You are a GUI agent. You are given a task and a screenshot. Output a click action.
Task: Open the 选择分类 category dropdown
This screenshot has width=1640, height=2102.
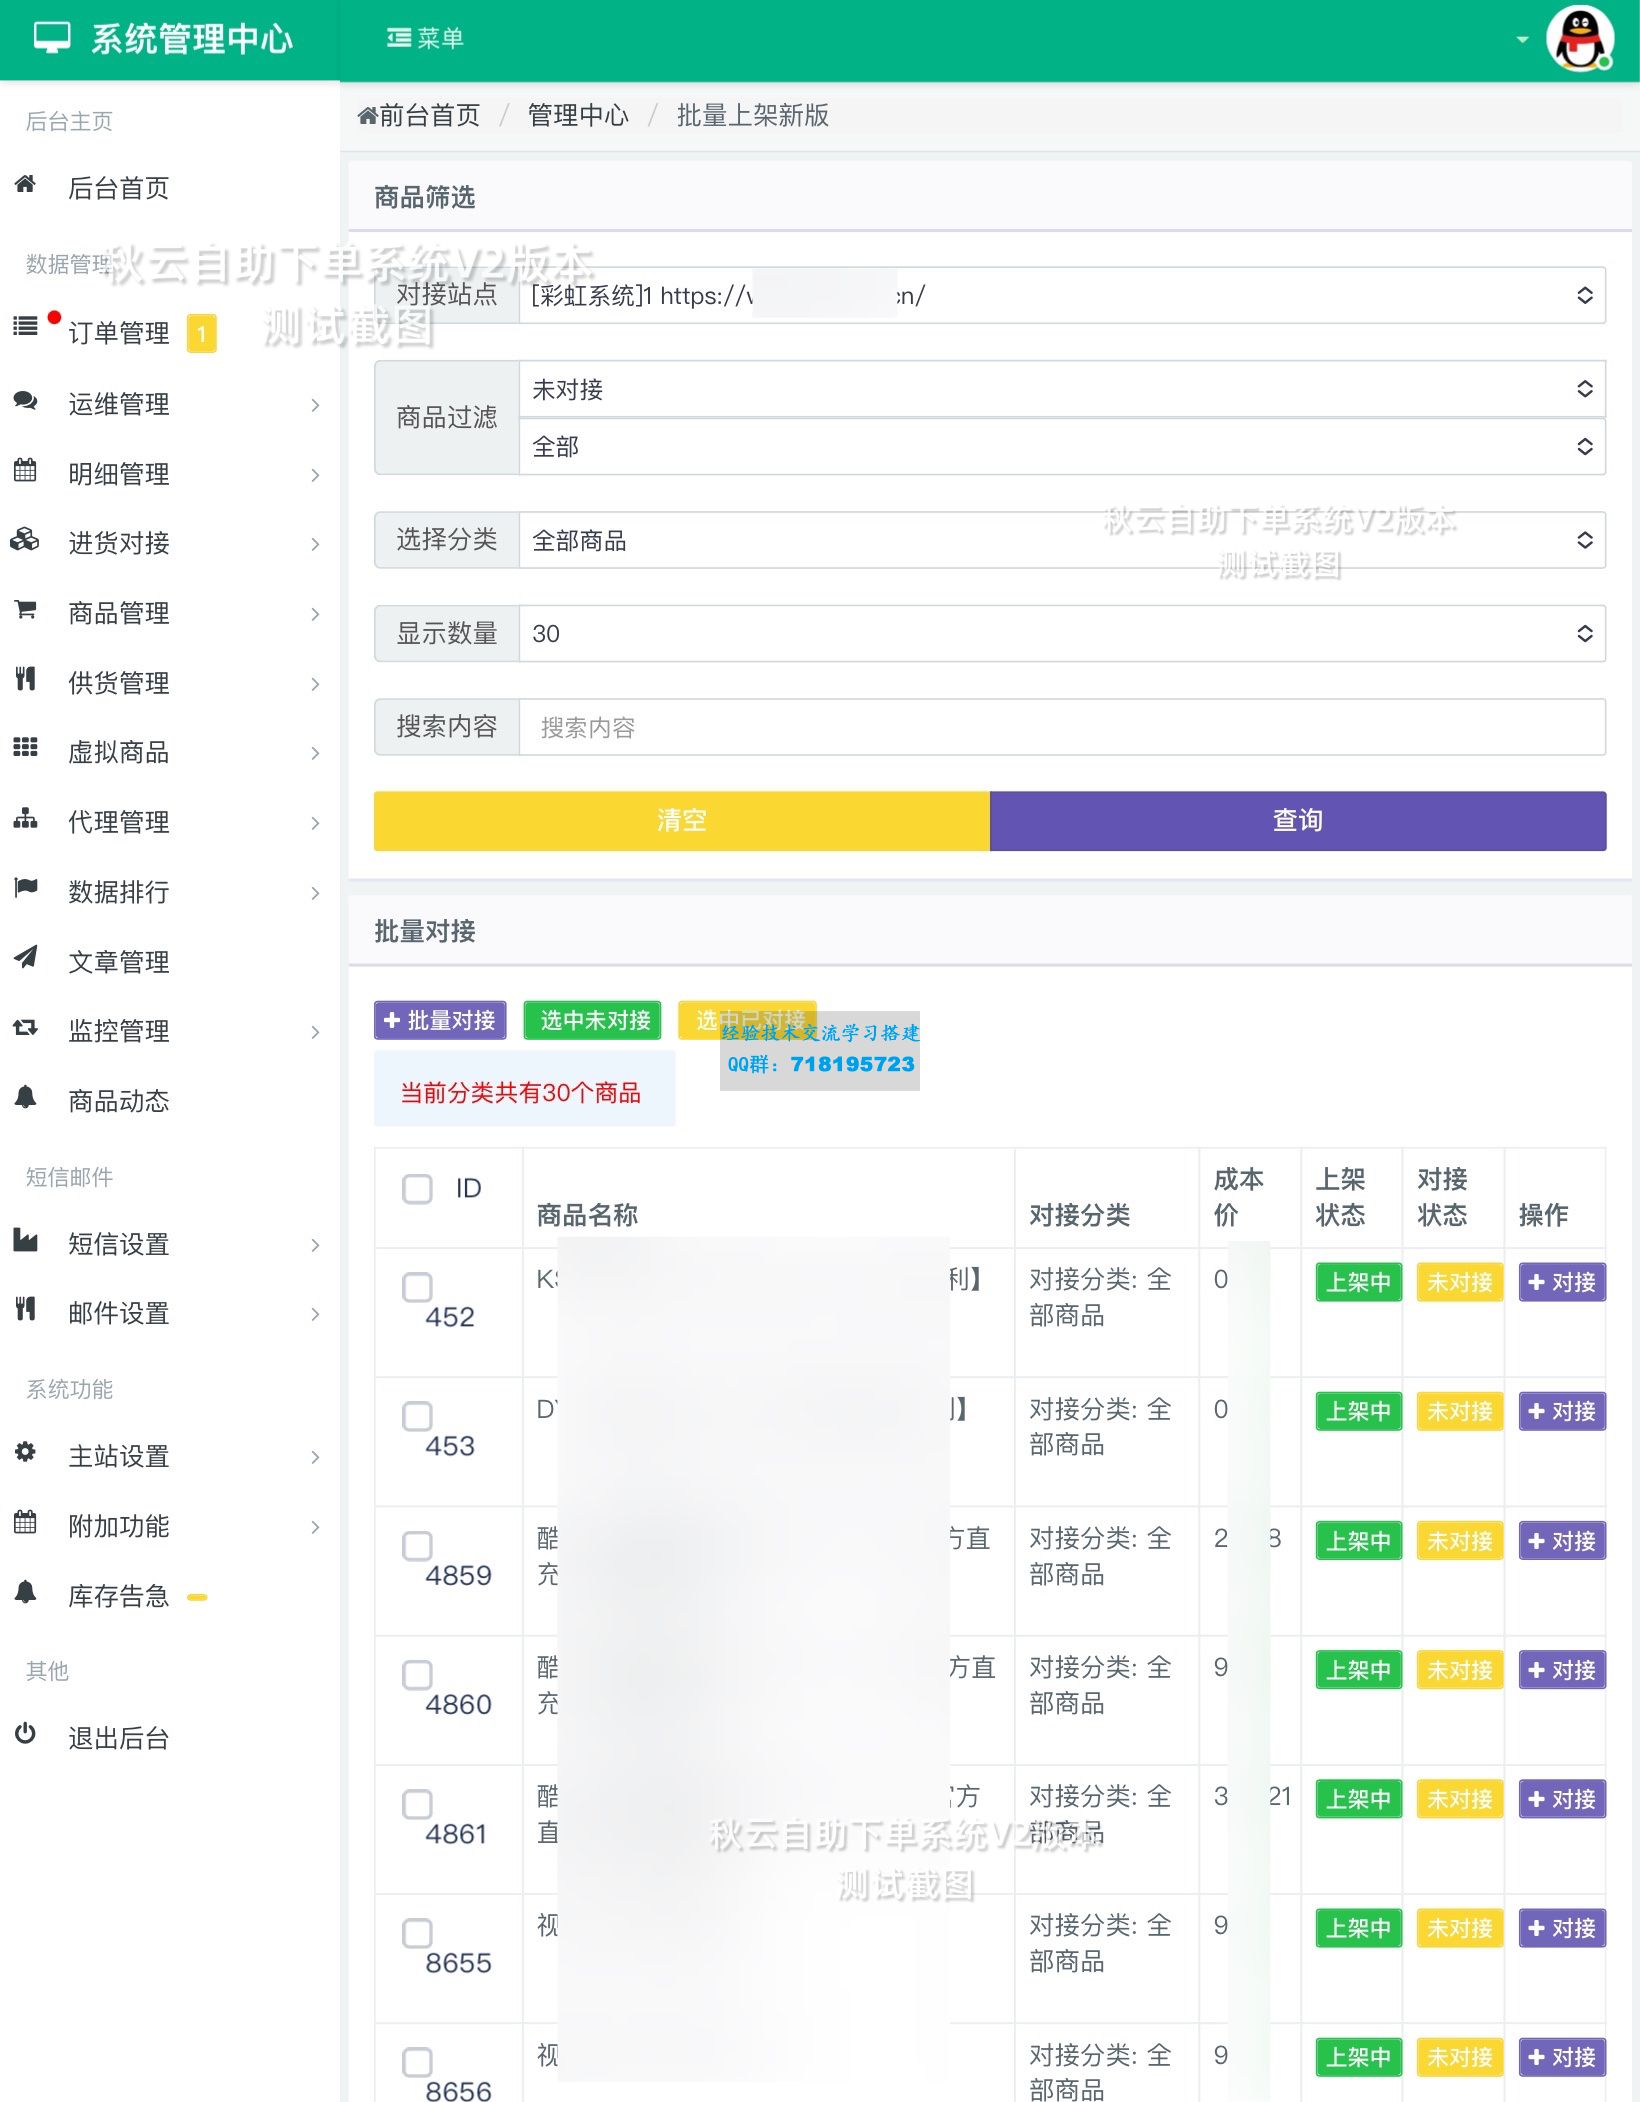click(x=1060, y=540)
